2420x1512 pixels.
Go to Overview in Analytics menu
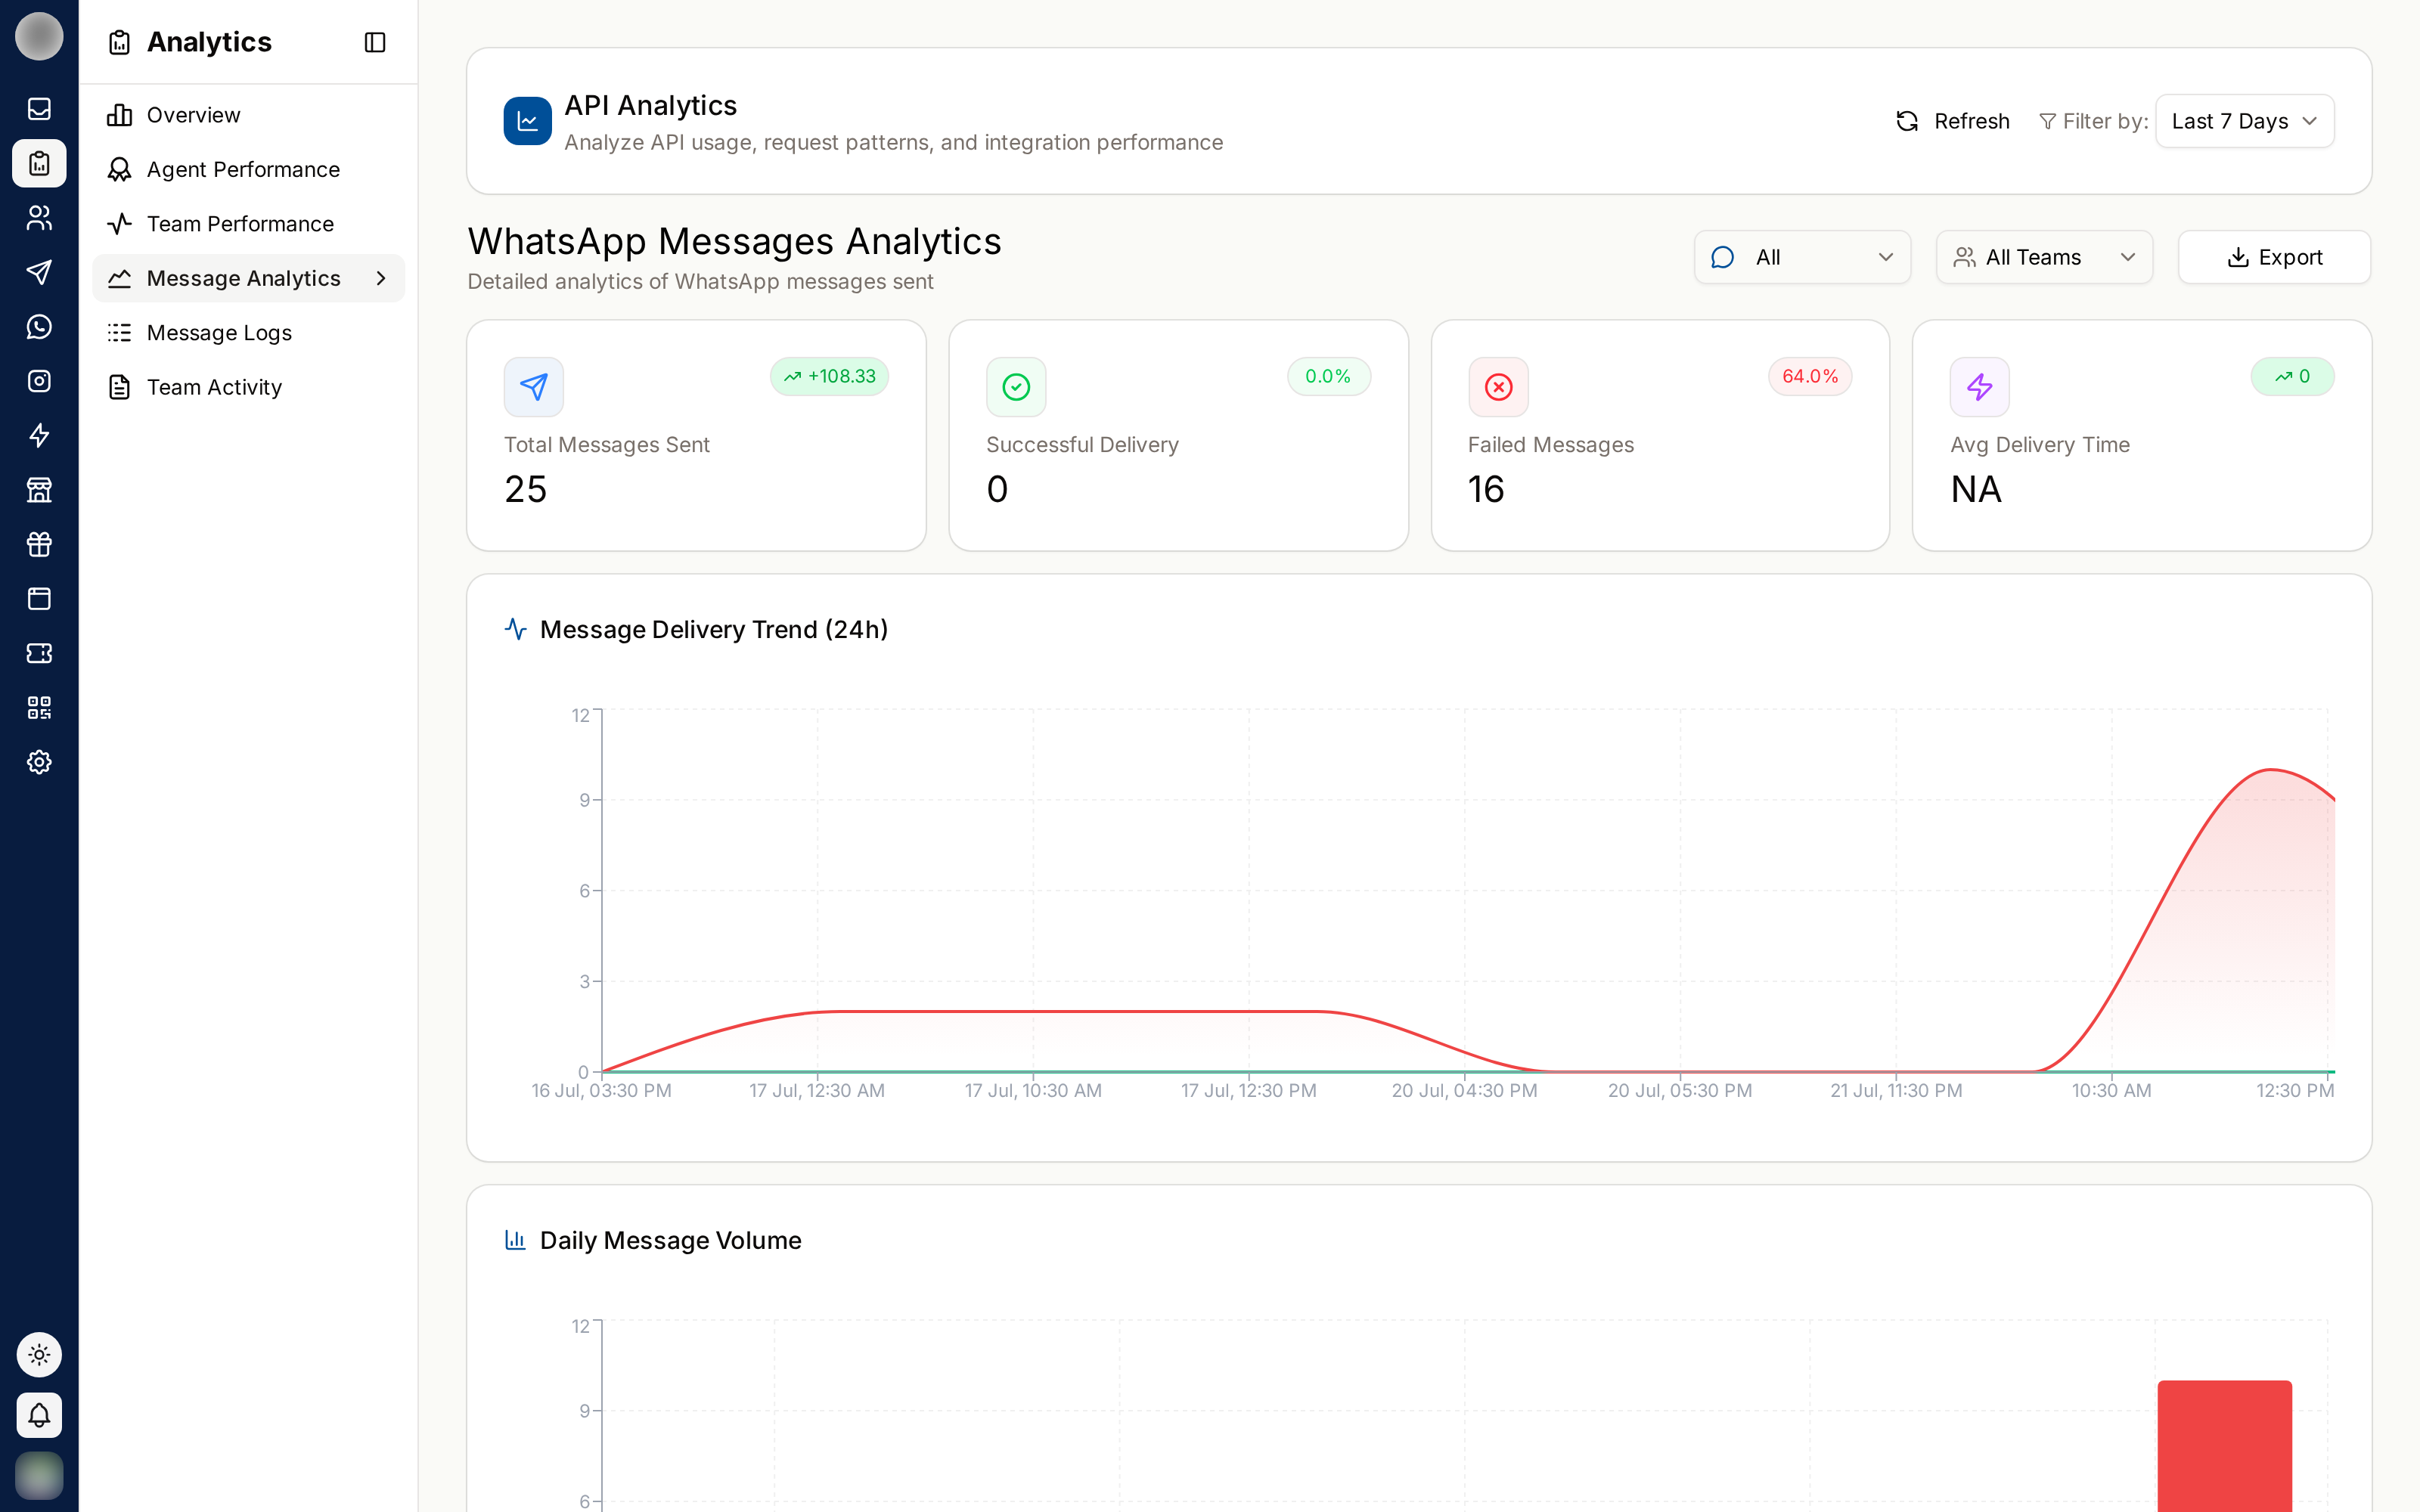(248, 115)
